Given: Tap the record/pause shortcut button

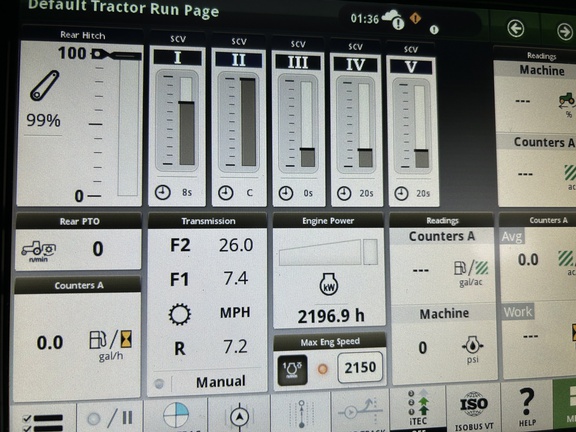Looking at the screenshot, I should click(110, 418).
